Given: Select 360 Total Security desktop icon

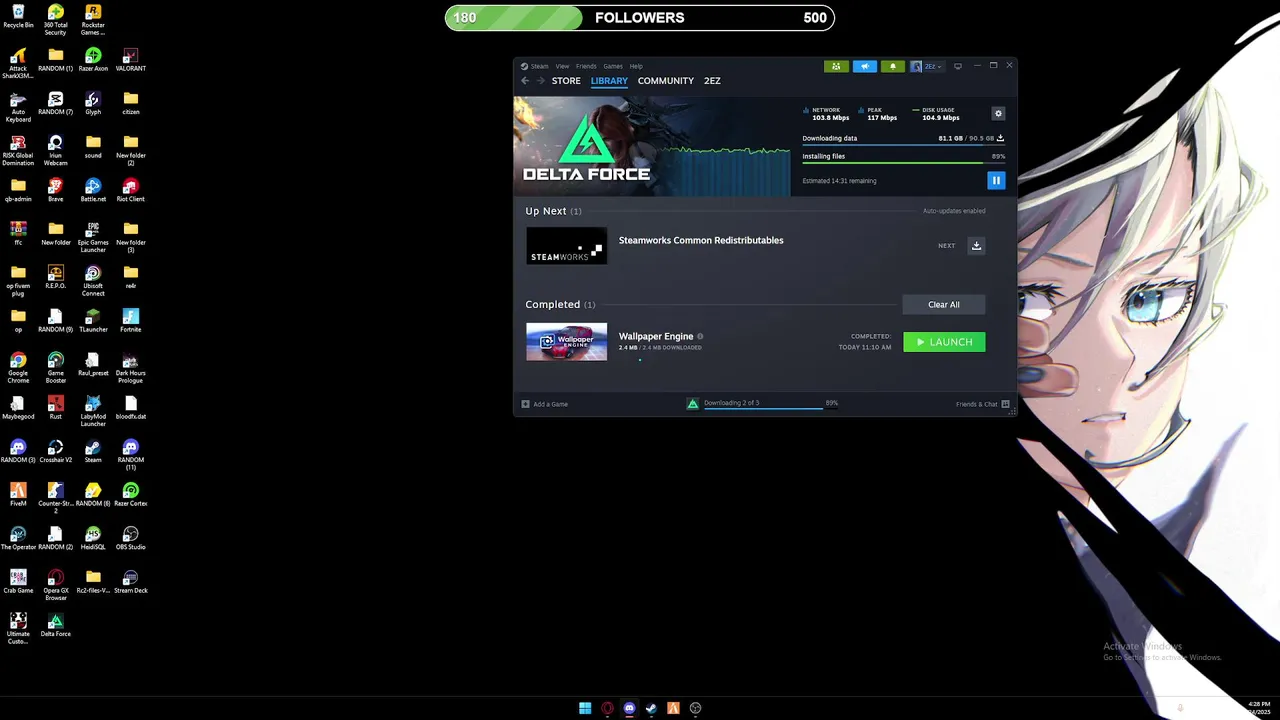Looking at the screenshot, I should (55, 20).
